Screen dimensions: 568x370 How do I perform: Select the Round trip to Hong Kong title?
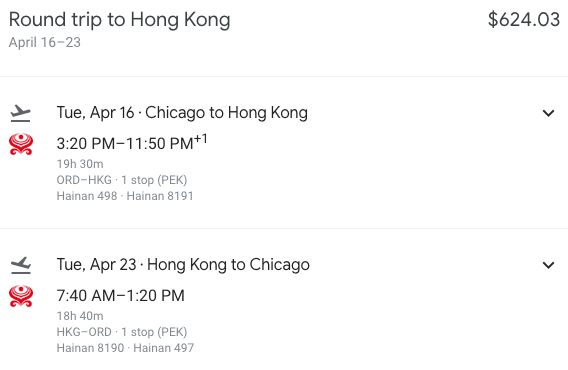click(120, 20)
